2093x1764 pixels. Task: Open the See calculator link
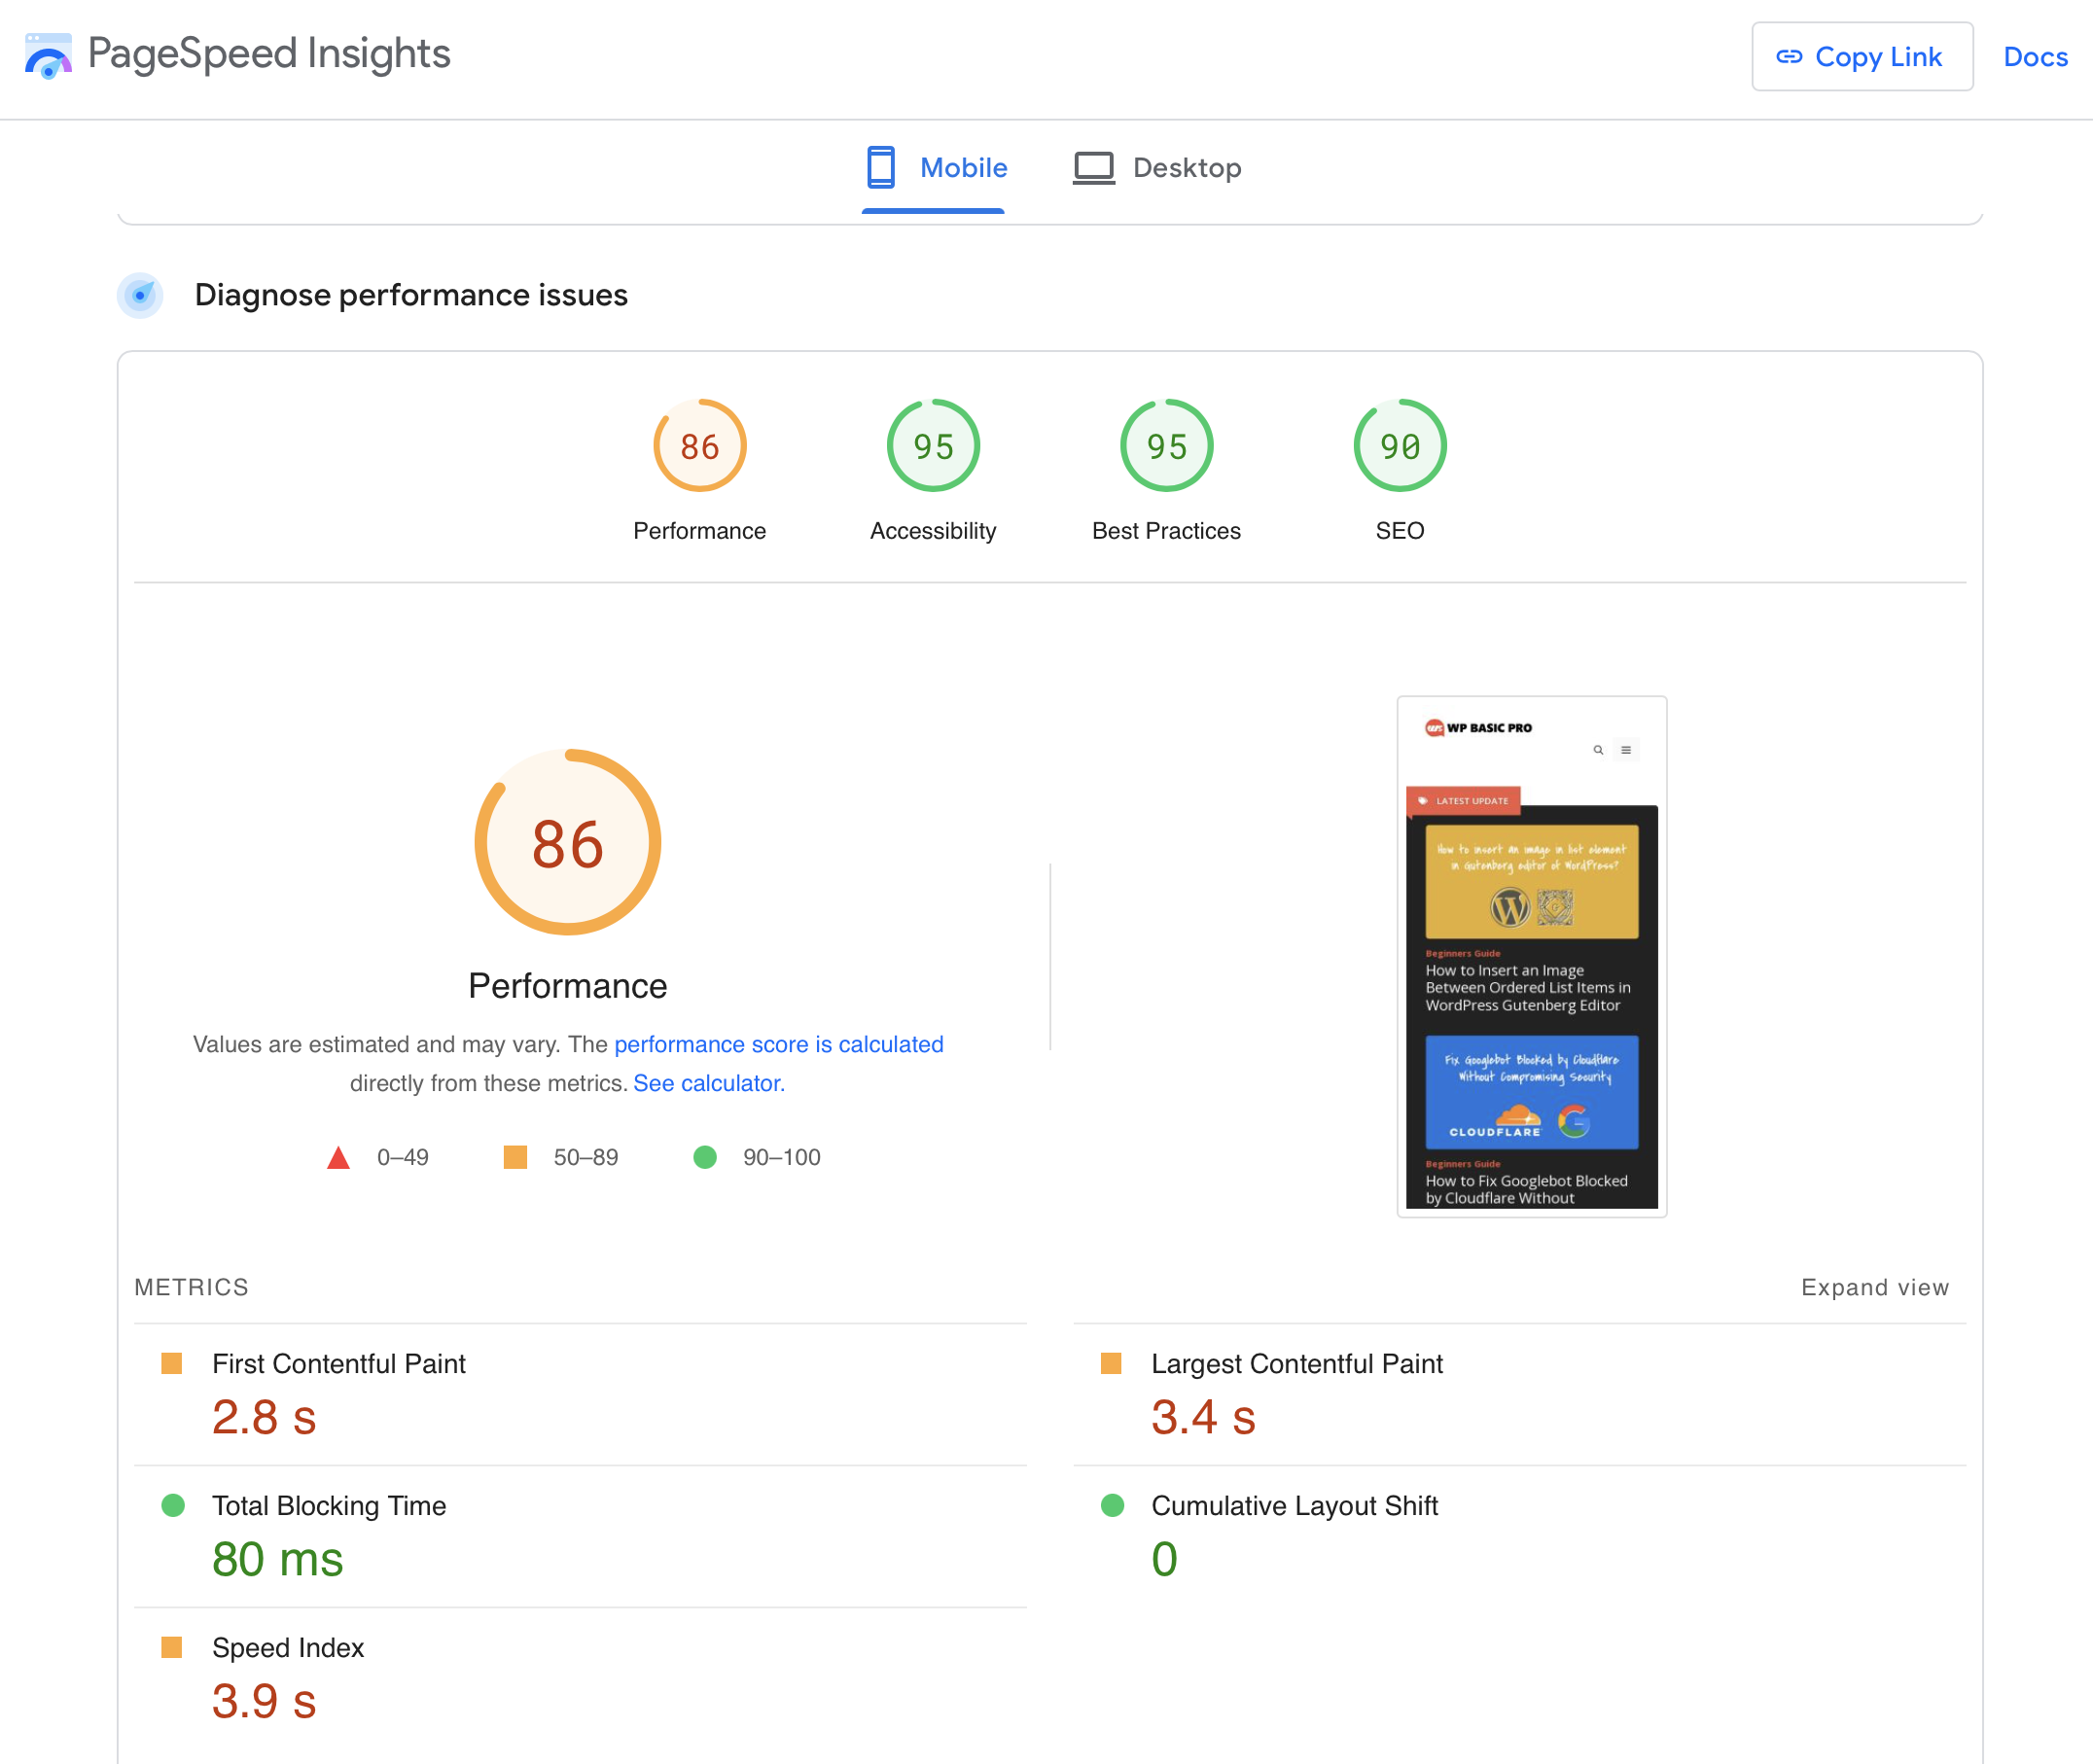pyautogui.click(x=709, y=1083)
